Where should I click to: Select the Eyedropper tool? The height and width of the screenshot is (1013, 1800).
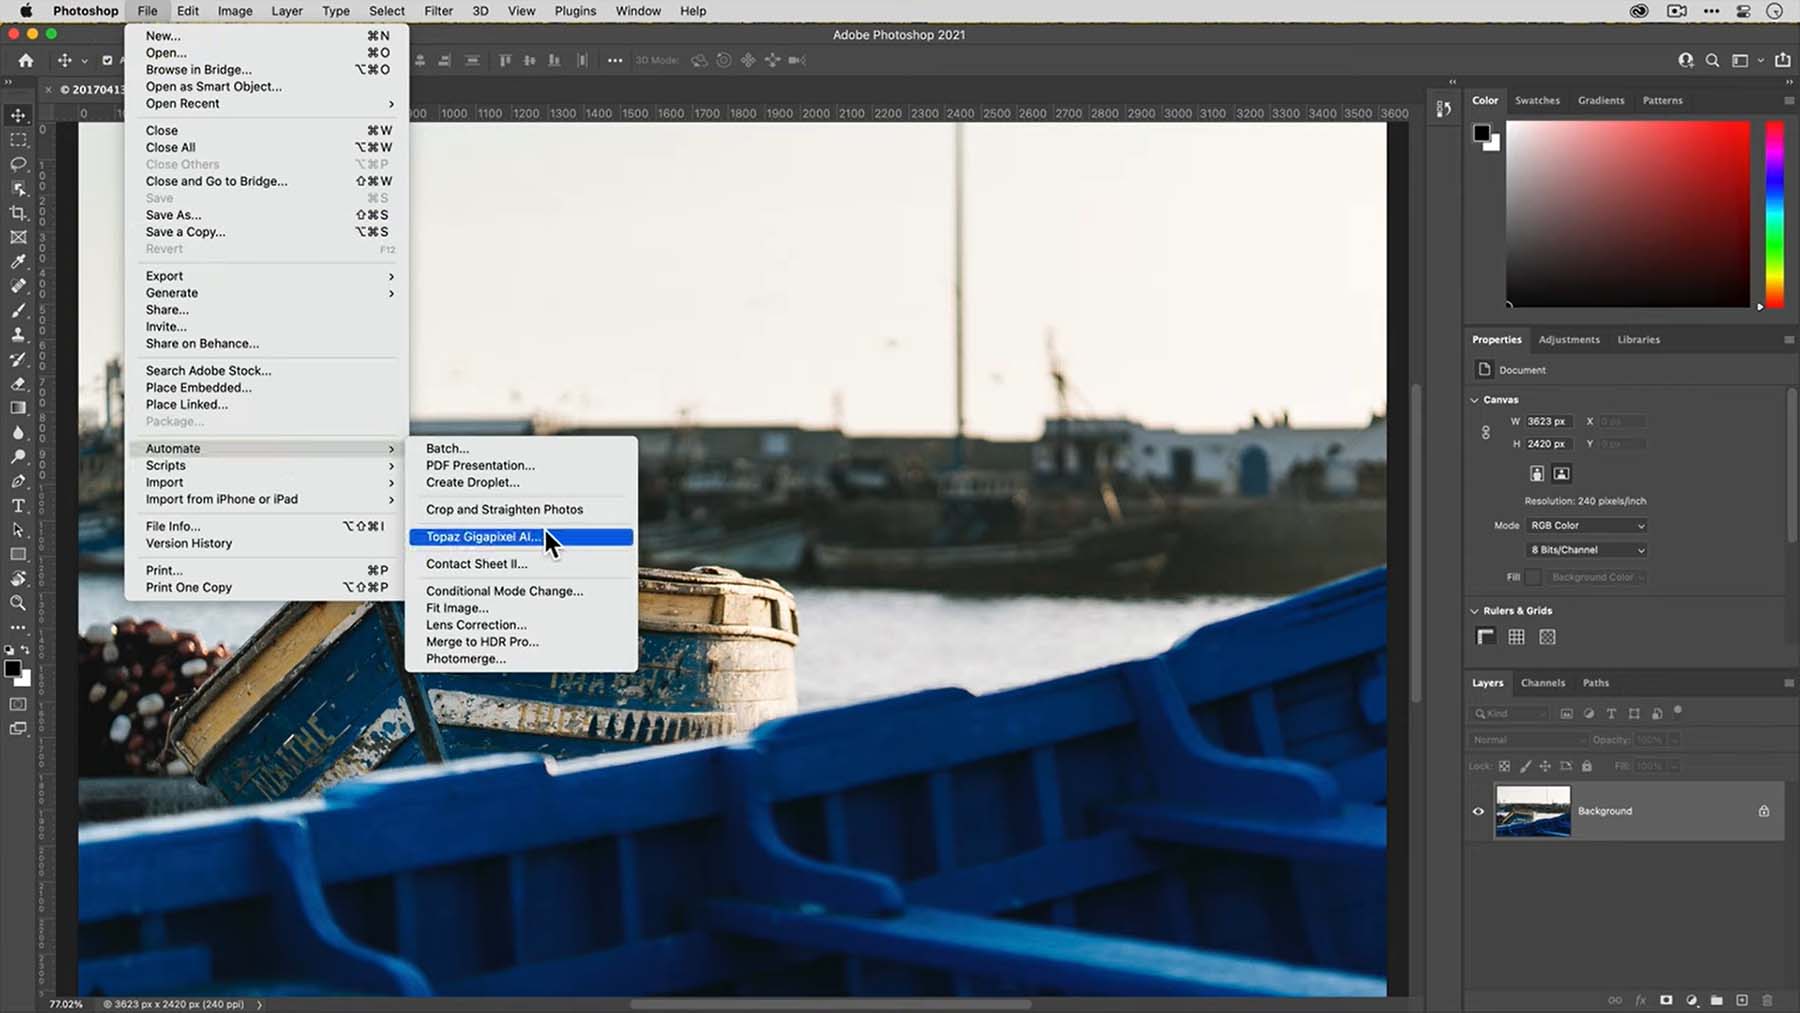pyautogui.click(x=18, y=262)
